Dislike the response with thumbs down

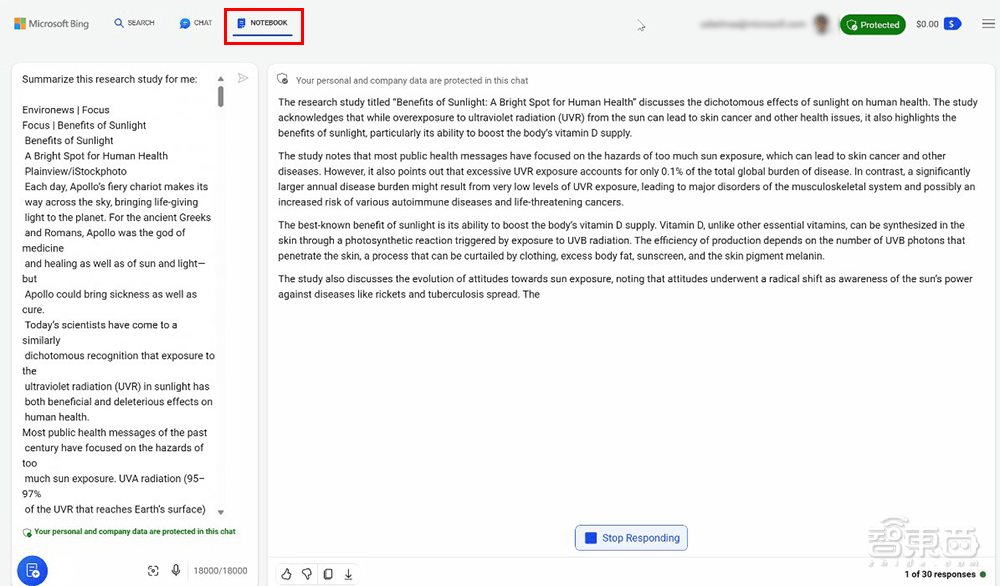point(307,574)
